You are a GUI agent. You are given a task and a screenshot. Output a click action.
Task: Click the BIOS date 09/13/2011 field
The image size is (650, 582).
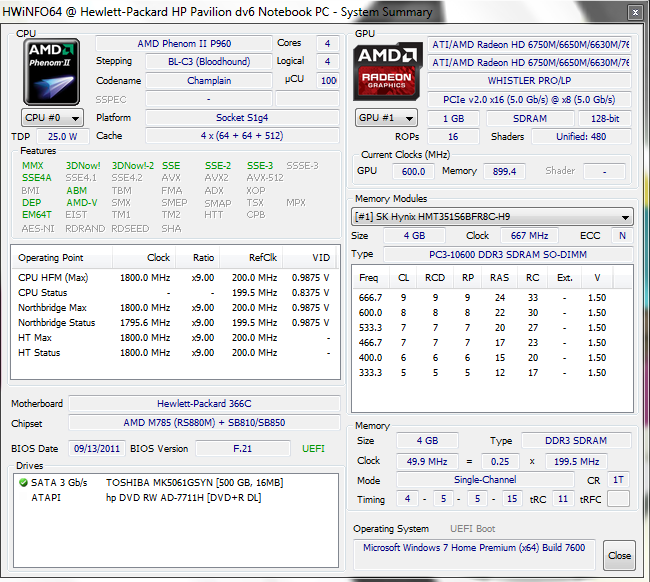(x=97, y=449)
